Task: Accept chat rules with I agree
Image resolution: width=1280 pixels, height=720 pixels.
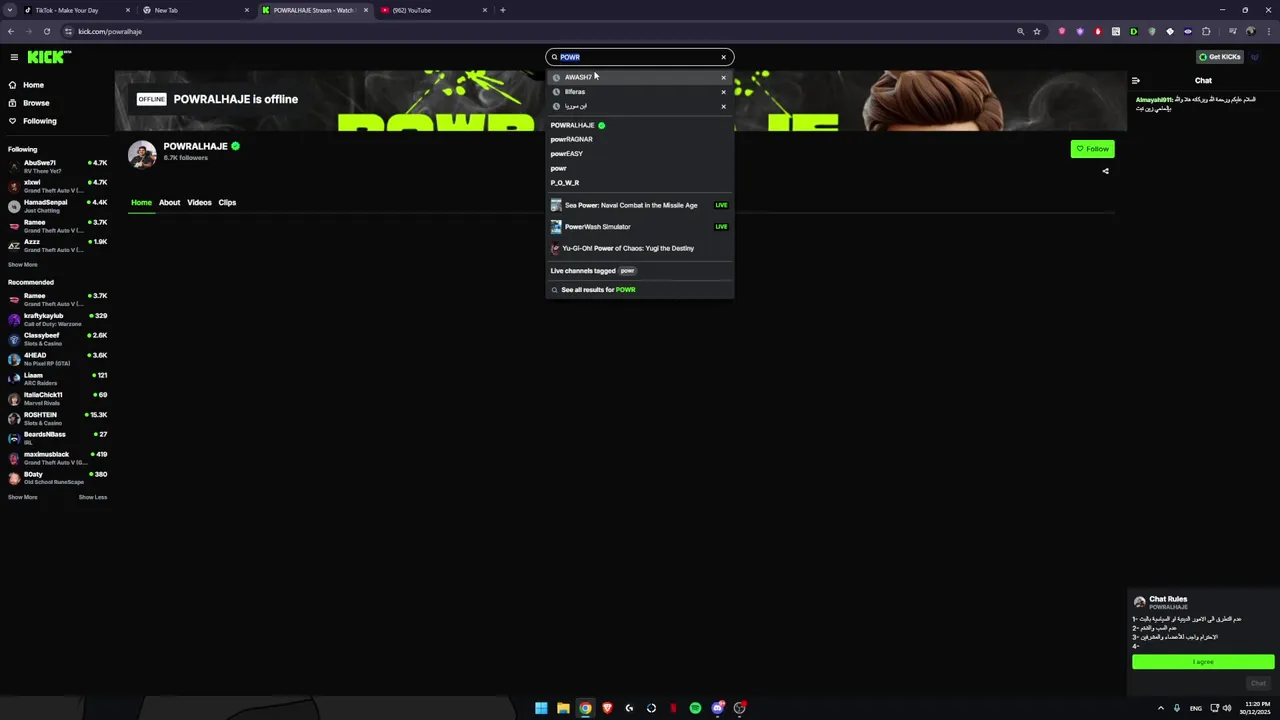Action: [1203, 662]
